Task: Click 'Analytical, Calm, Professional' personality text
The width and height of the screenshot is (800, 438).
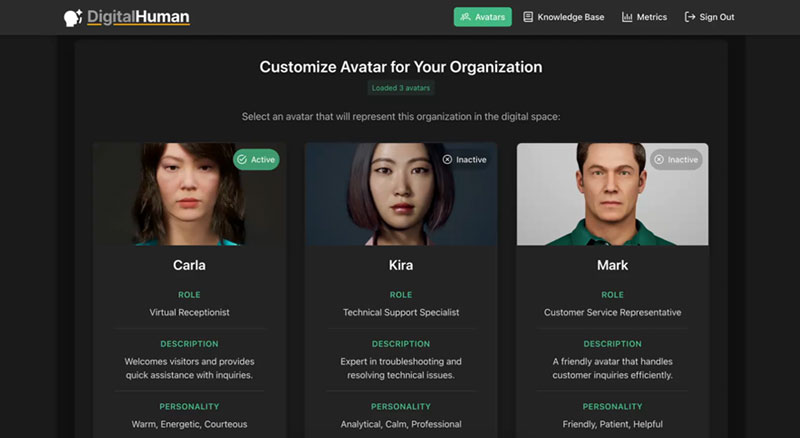Action: click(401, 424)
